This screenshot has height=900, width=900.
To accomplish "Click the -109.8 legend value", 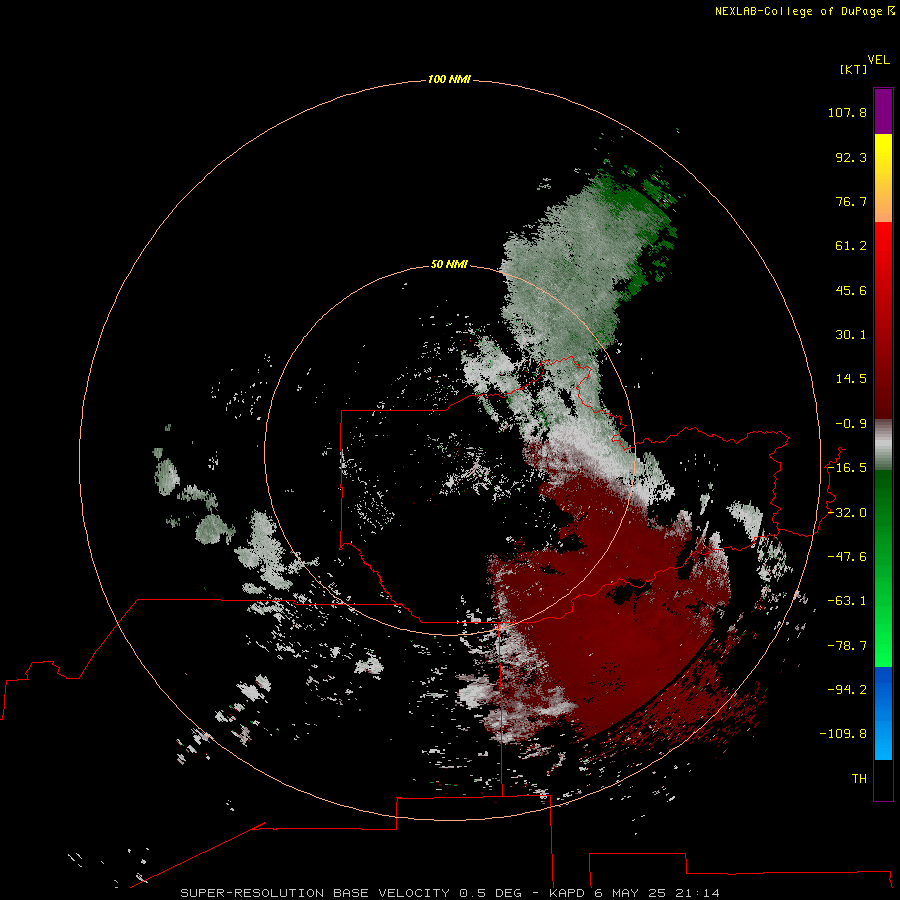I will click(x=843, y=734).
